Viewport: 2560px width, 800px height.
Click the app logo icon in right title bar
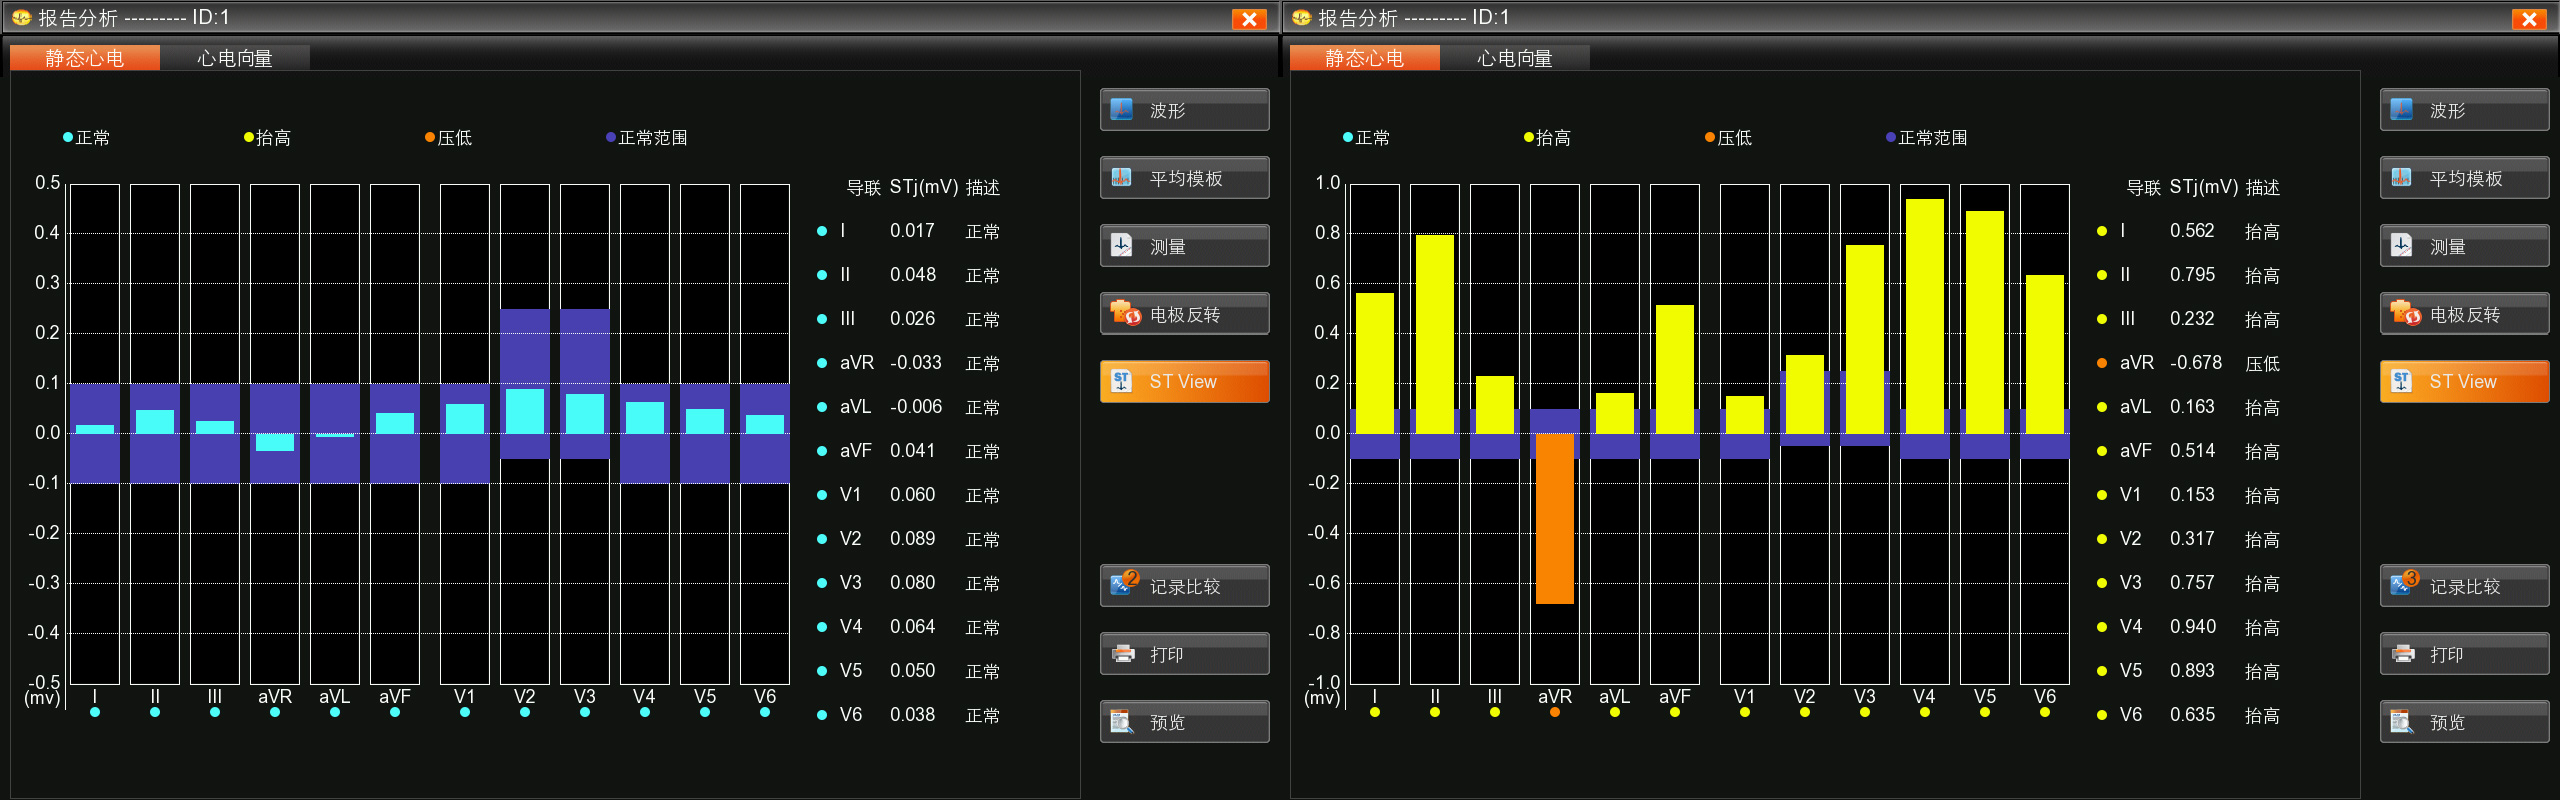[x=1301, y=17]
